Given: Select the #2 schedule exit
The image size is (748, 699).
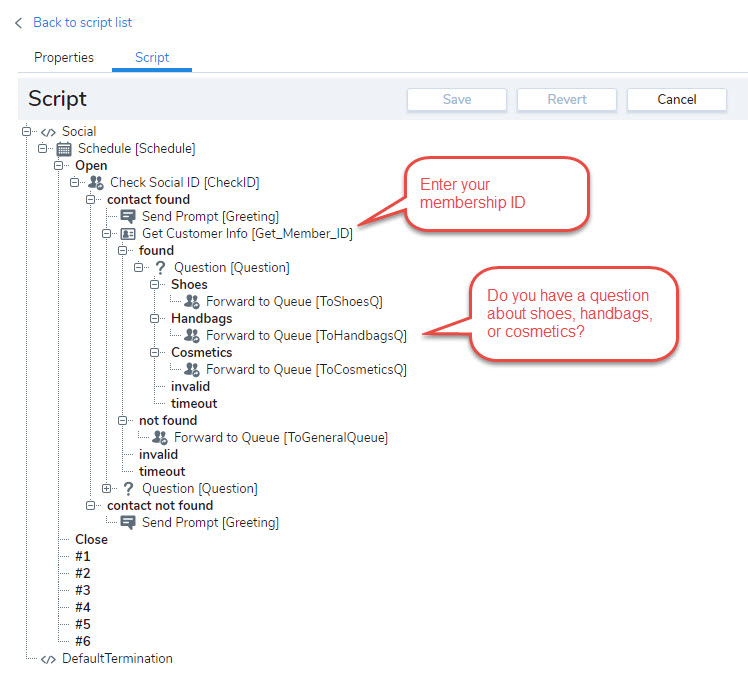Looking at the screenshot, I should point(83,574).
